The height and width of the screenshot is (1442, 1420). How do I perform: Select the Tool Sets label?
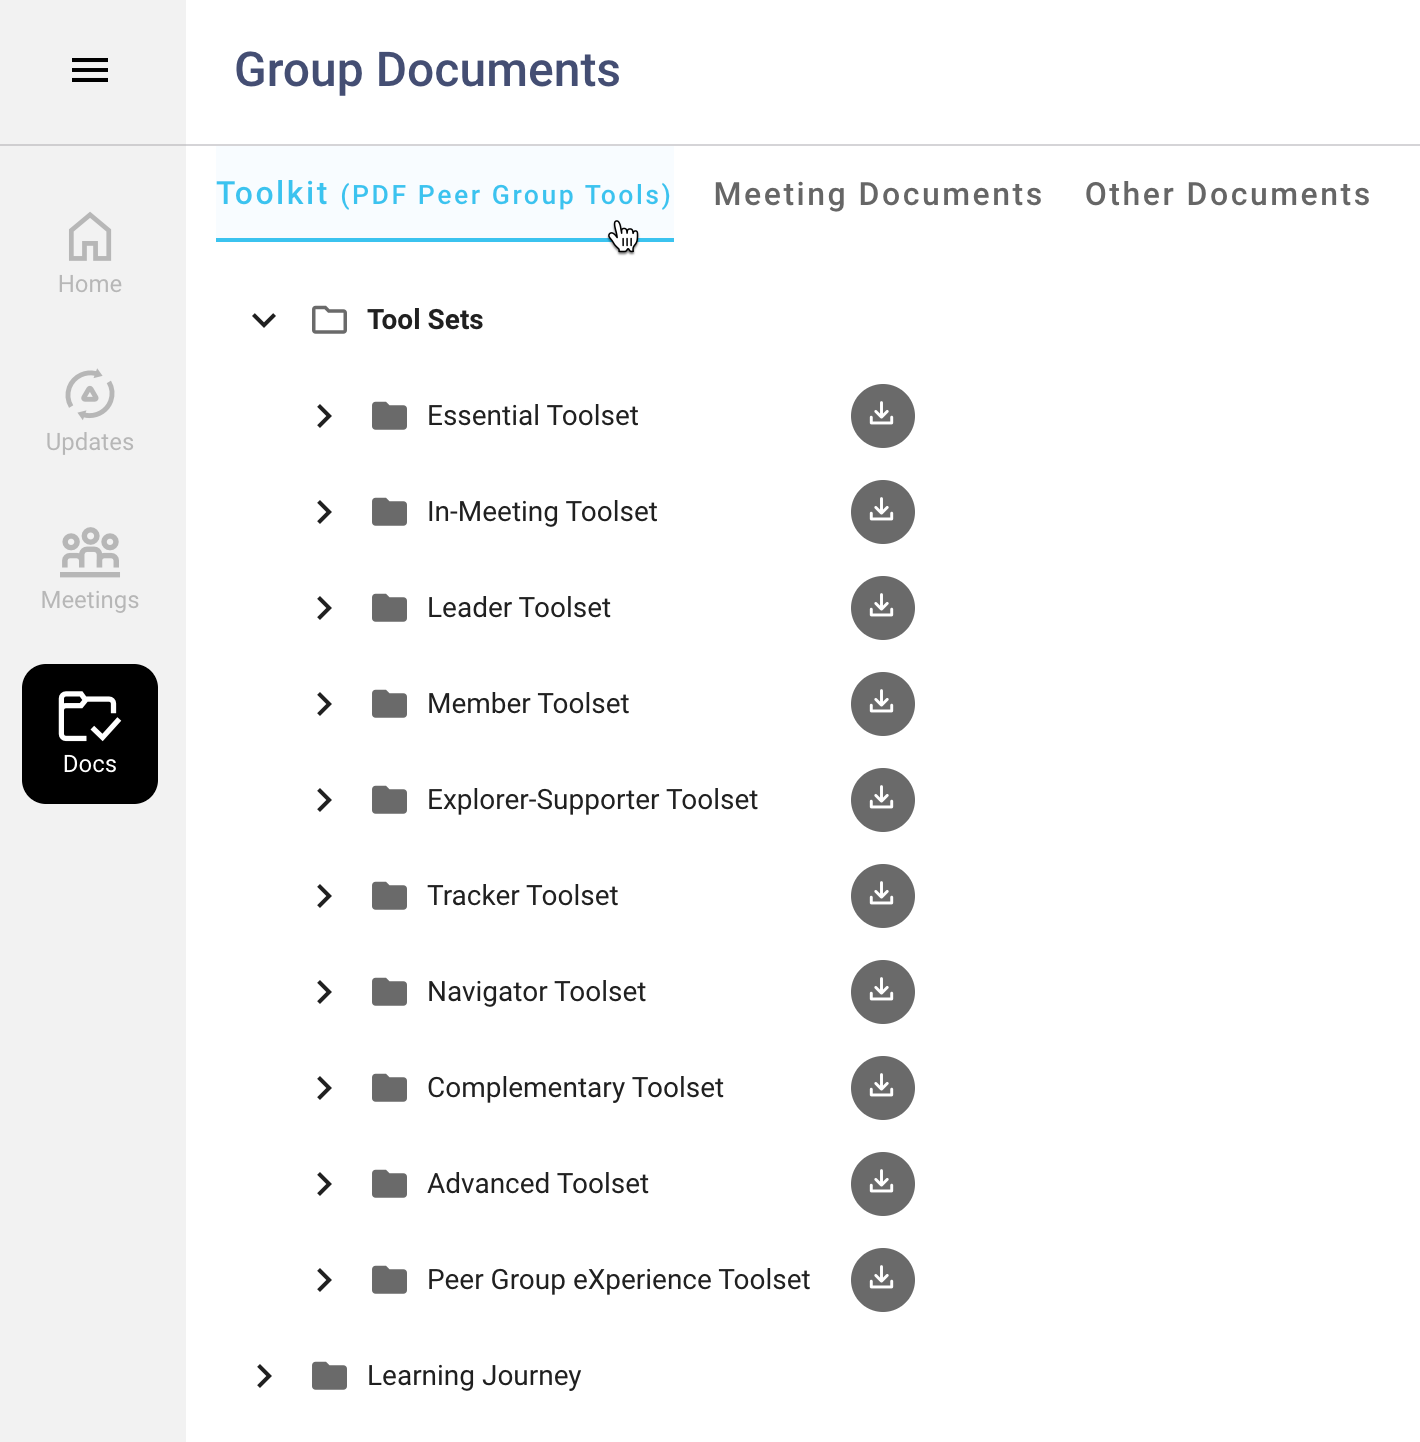pos(425,320)
